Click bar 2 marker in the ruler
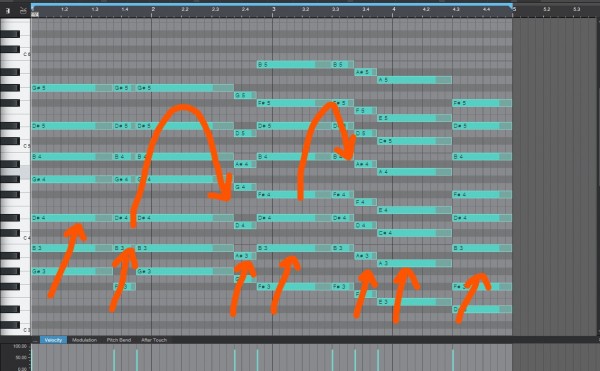This screenshot has width=600, height=371. [153, 9]
